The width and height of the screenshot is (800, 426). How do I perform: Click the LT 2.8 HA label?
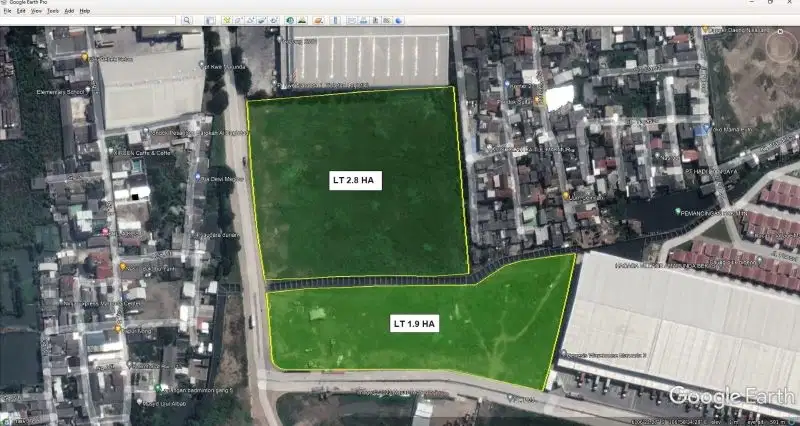tap(354, 181)
